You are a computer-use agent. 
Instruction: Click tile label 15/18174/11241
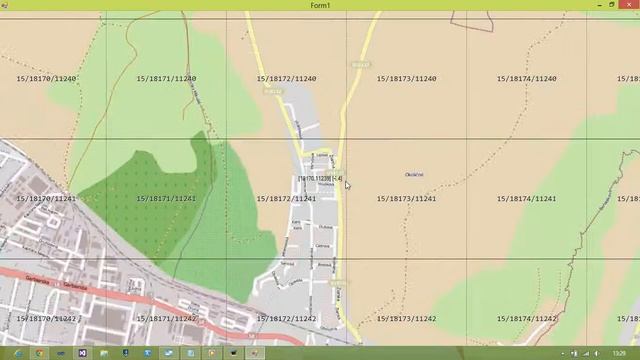click(527, 198)
